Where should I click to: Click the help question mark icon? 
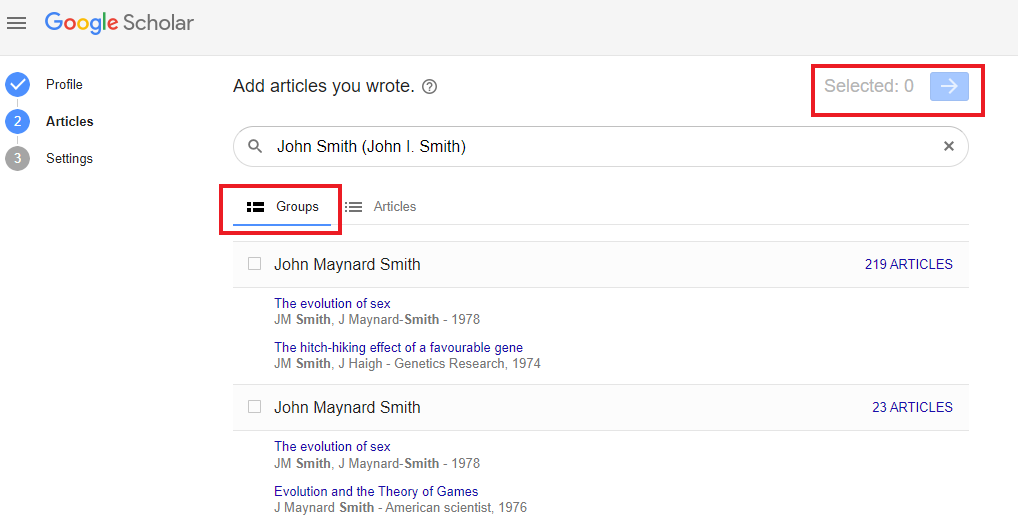[429, 86]
